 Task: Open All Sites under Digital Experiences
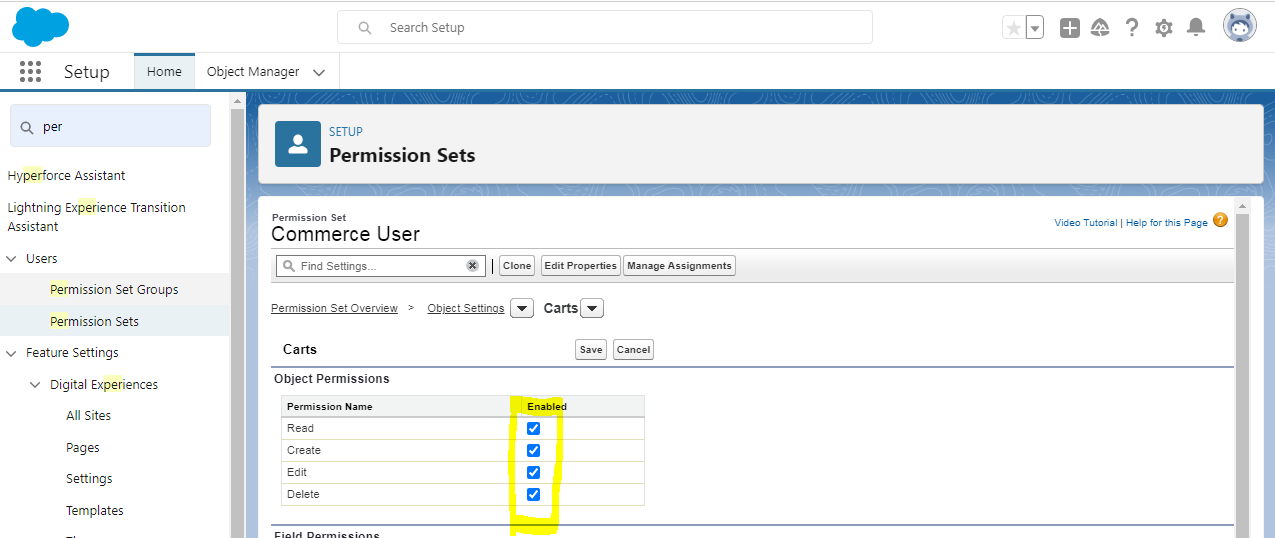coord(88,415)
